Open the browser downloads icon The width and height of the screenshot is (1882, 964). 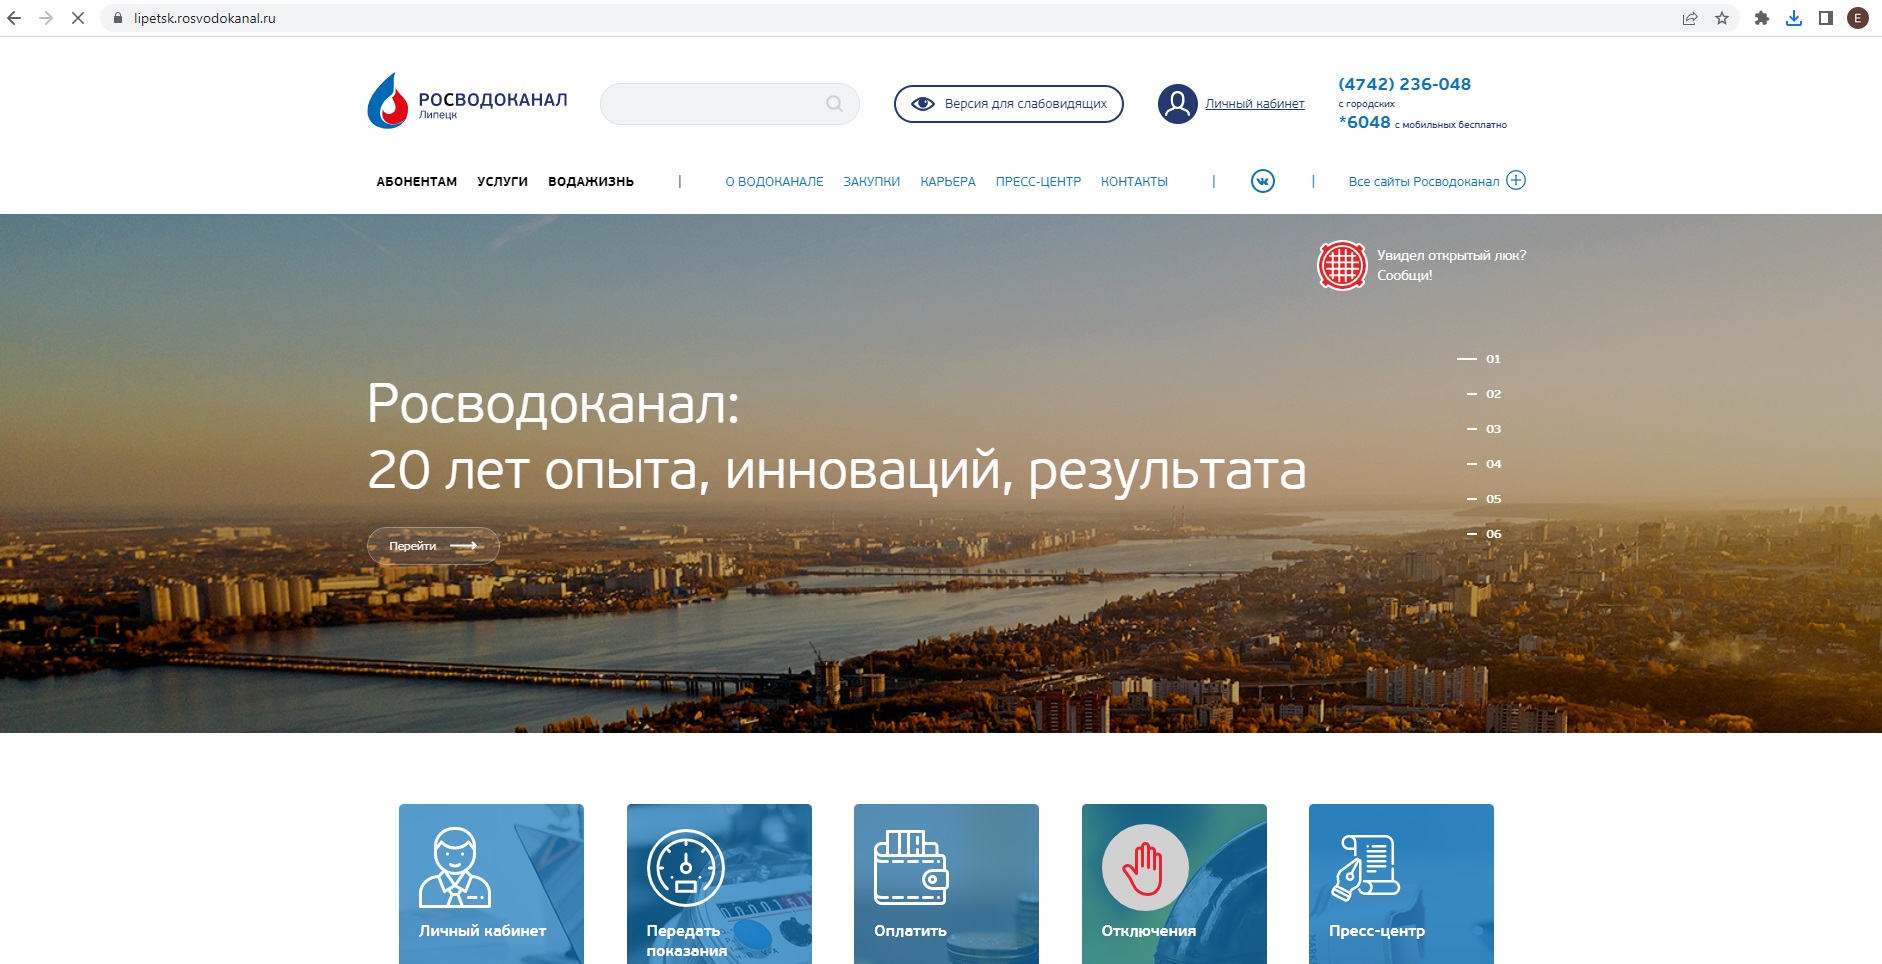click(x=1794, y=18)
